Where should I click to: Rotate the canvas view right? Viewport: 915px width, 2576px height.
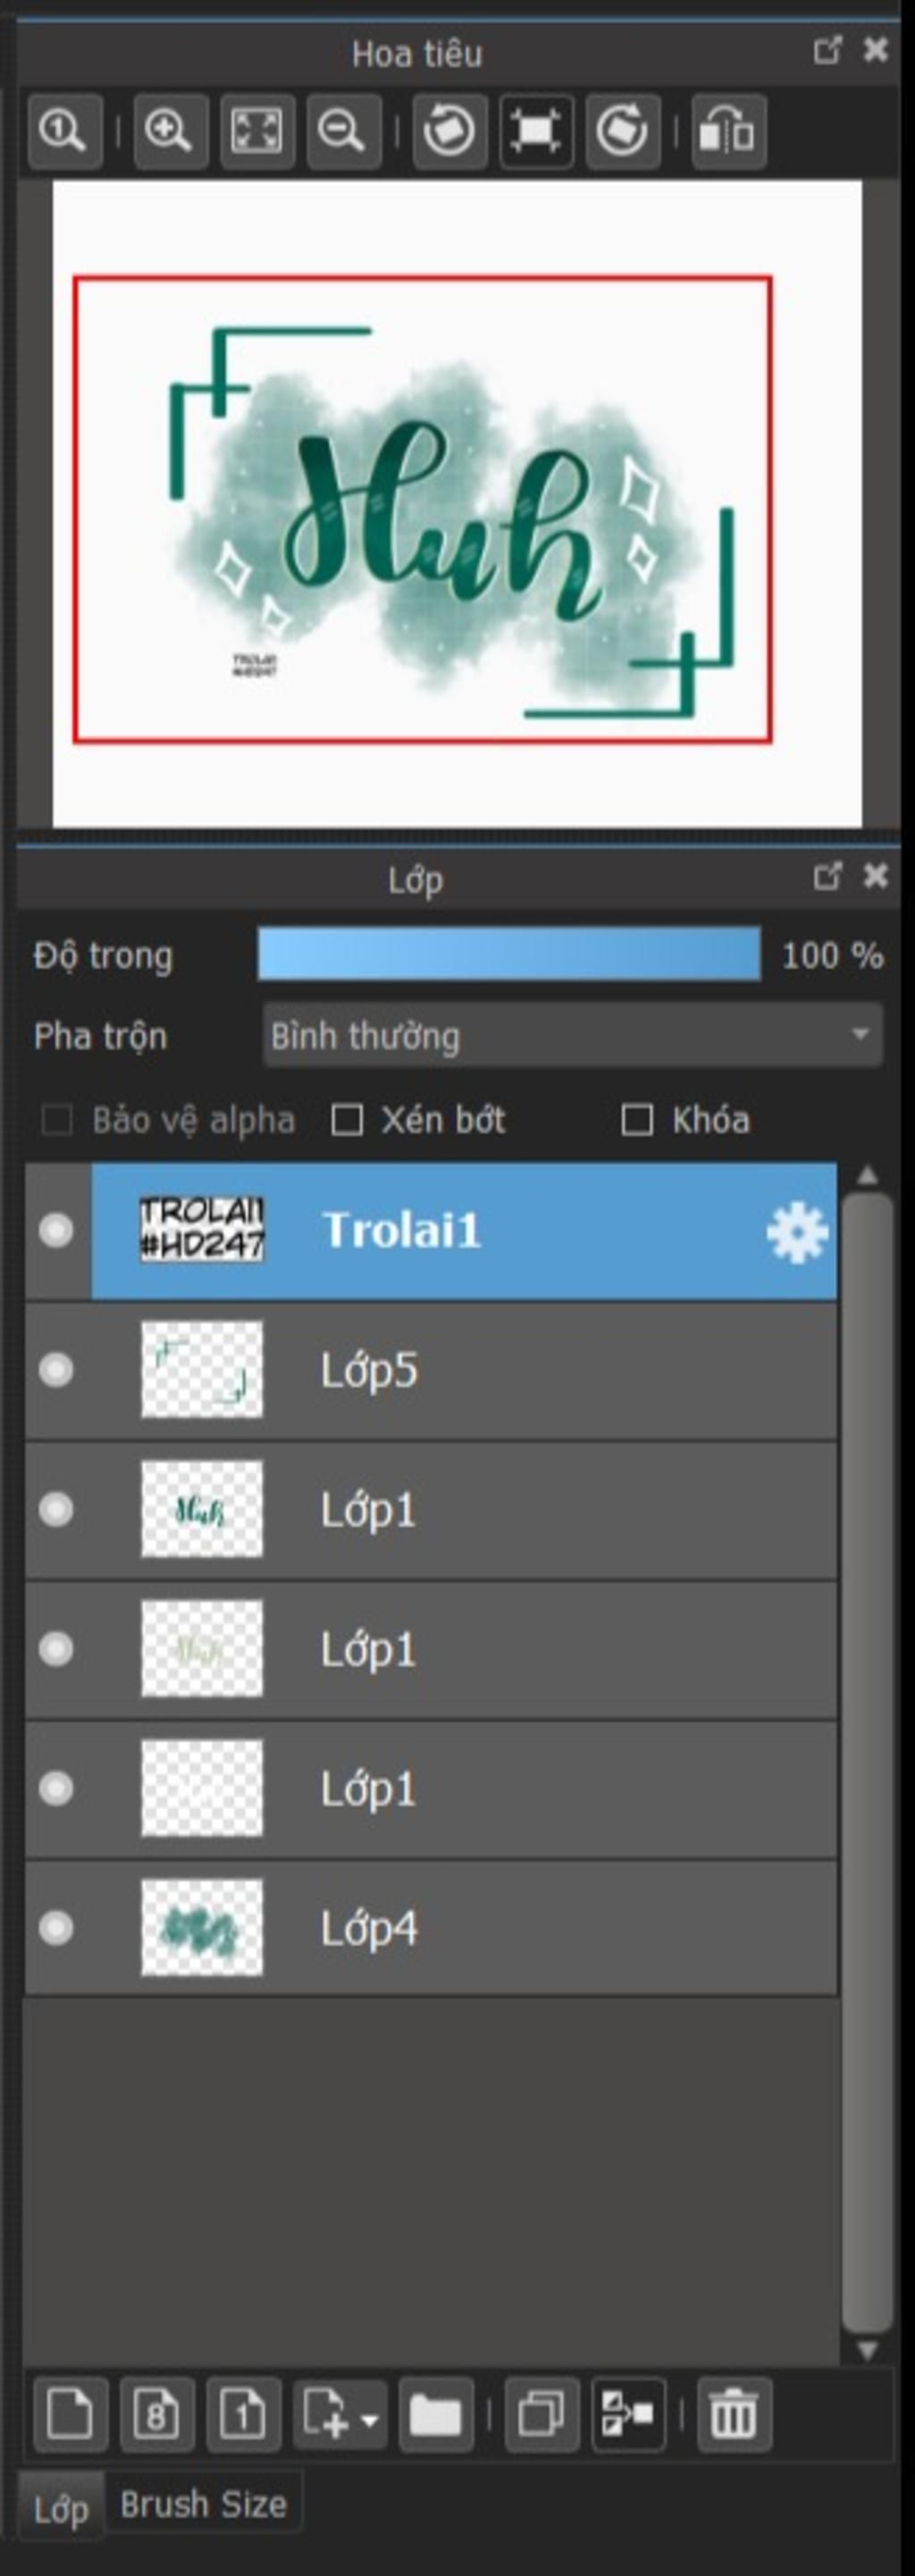click(x=622, y=131)
